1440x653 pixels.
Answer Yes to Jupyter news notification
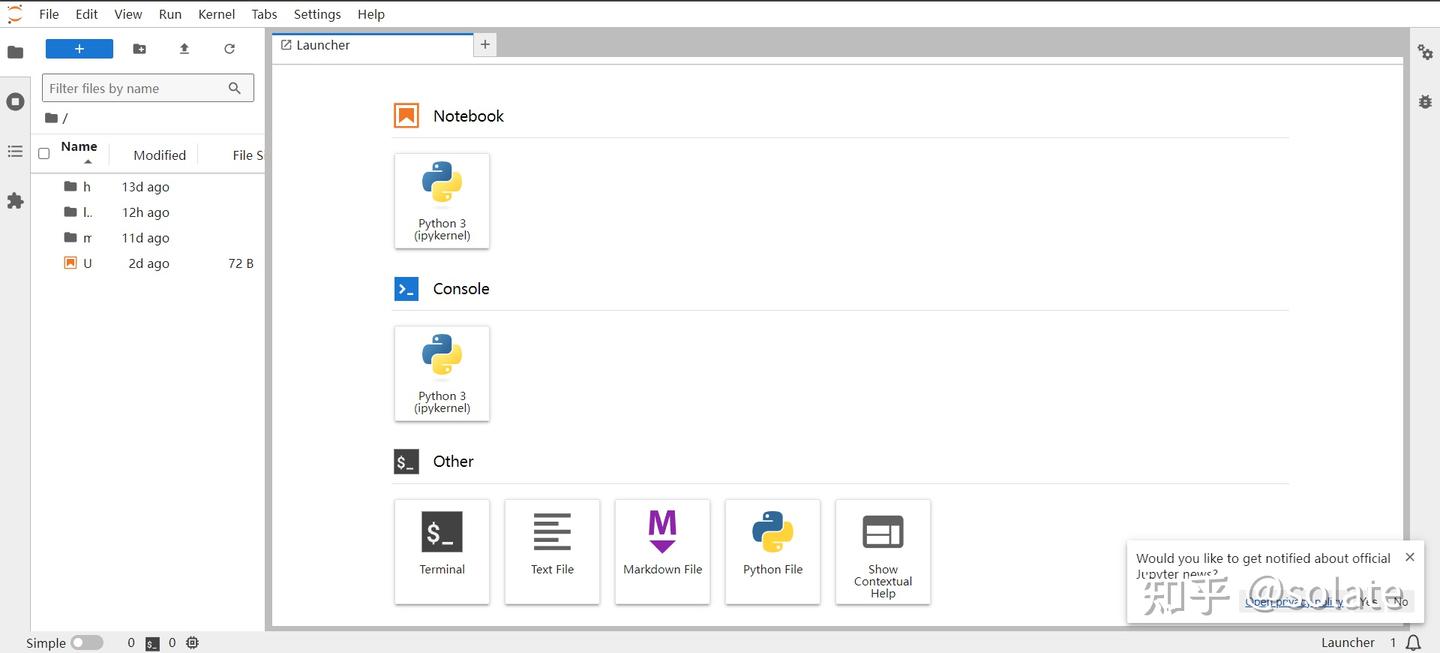tap(1368, 602)
